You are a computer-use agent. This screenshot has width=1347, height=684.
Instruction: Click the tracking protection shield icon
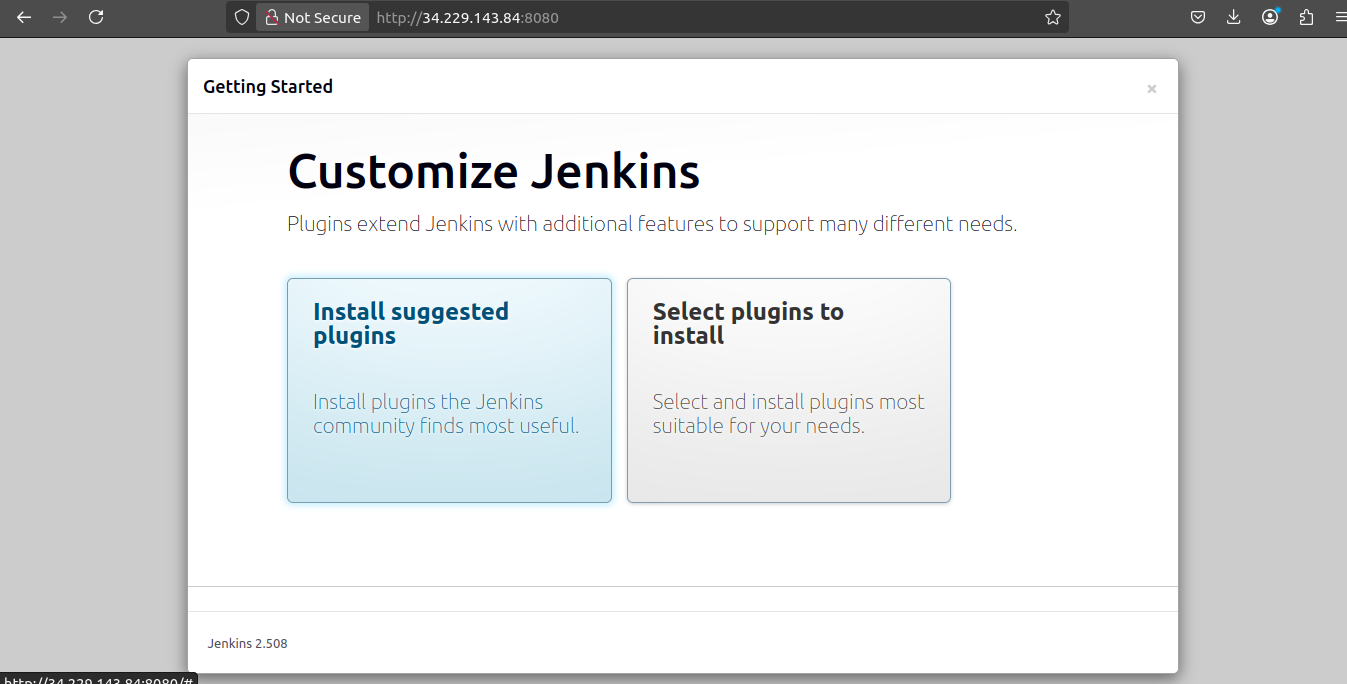click(240, 17)
